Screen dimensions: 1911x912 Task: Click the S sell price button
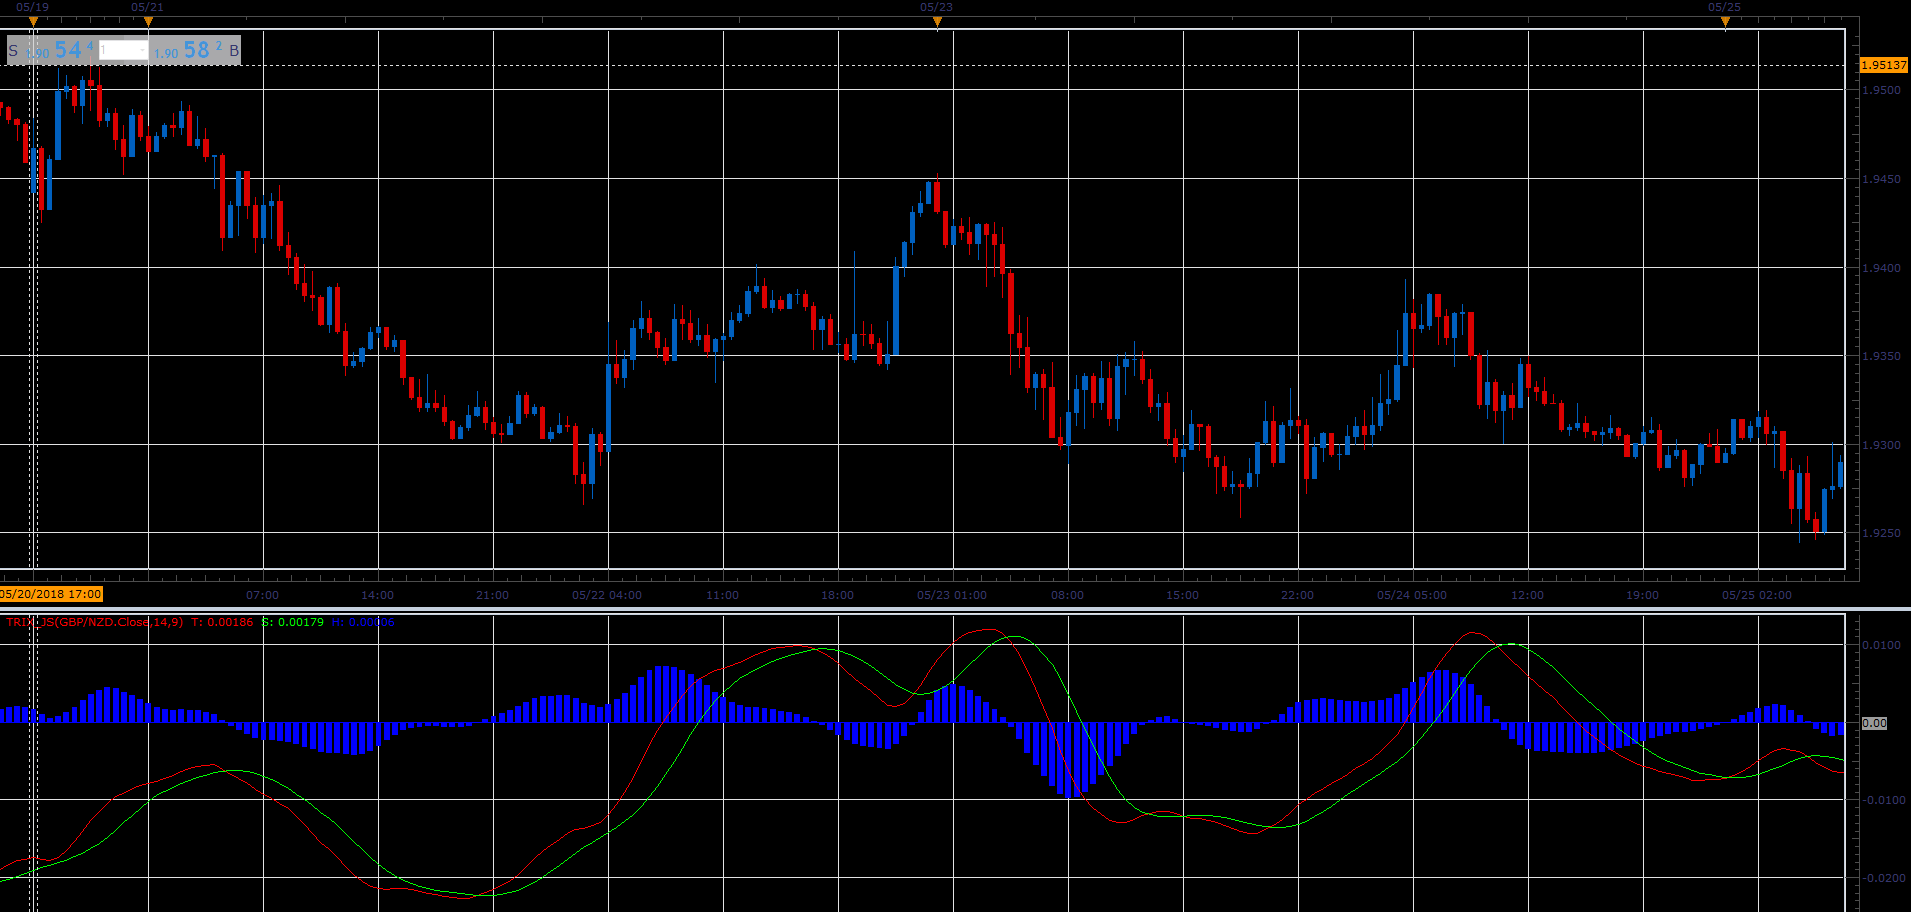pyautogui.click(x=51, y=50)
